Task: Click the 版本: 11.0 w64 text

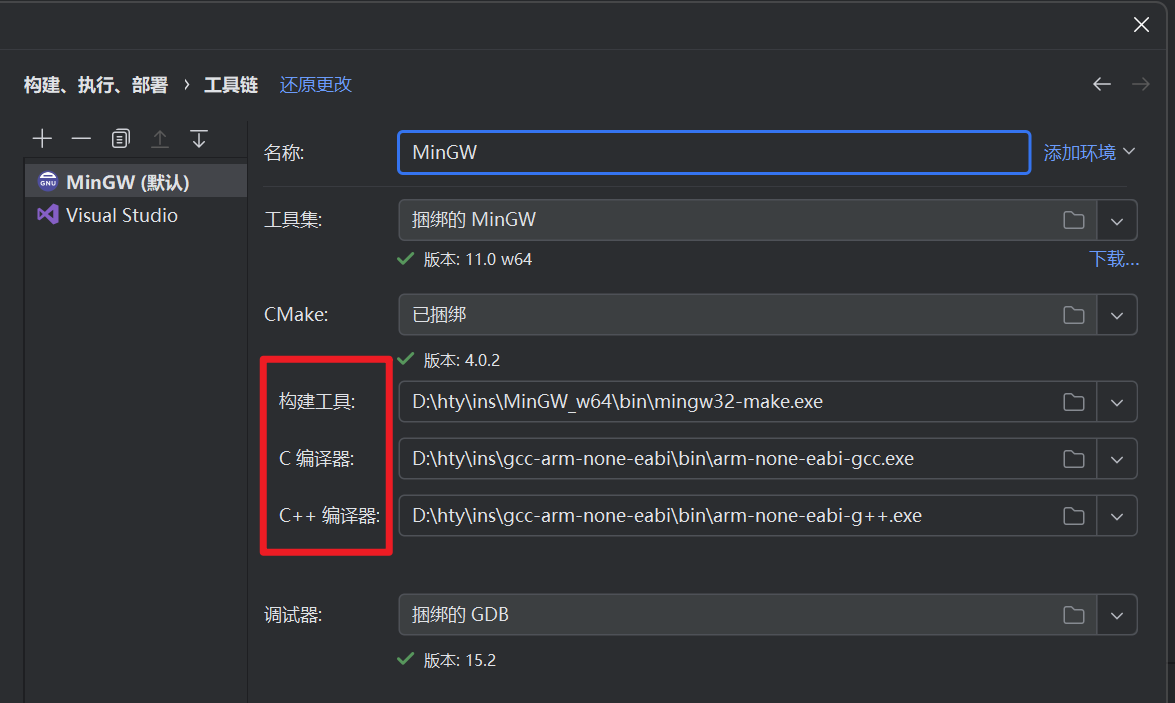Action: (x=477, y=259)
